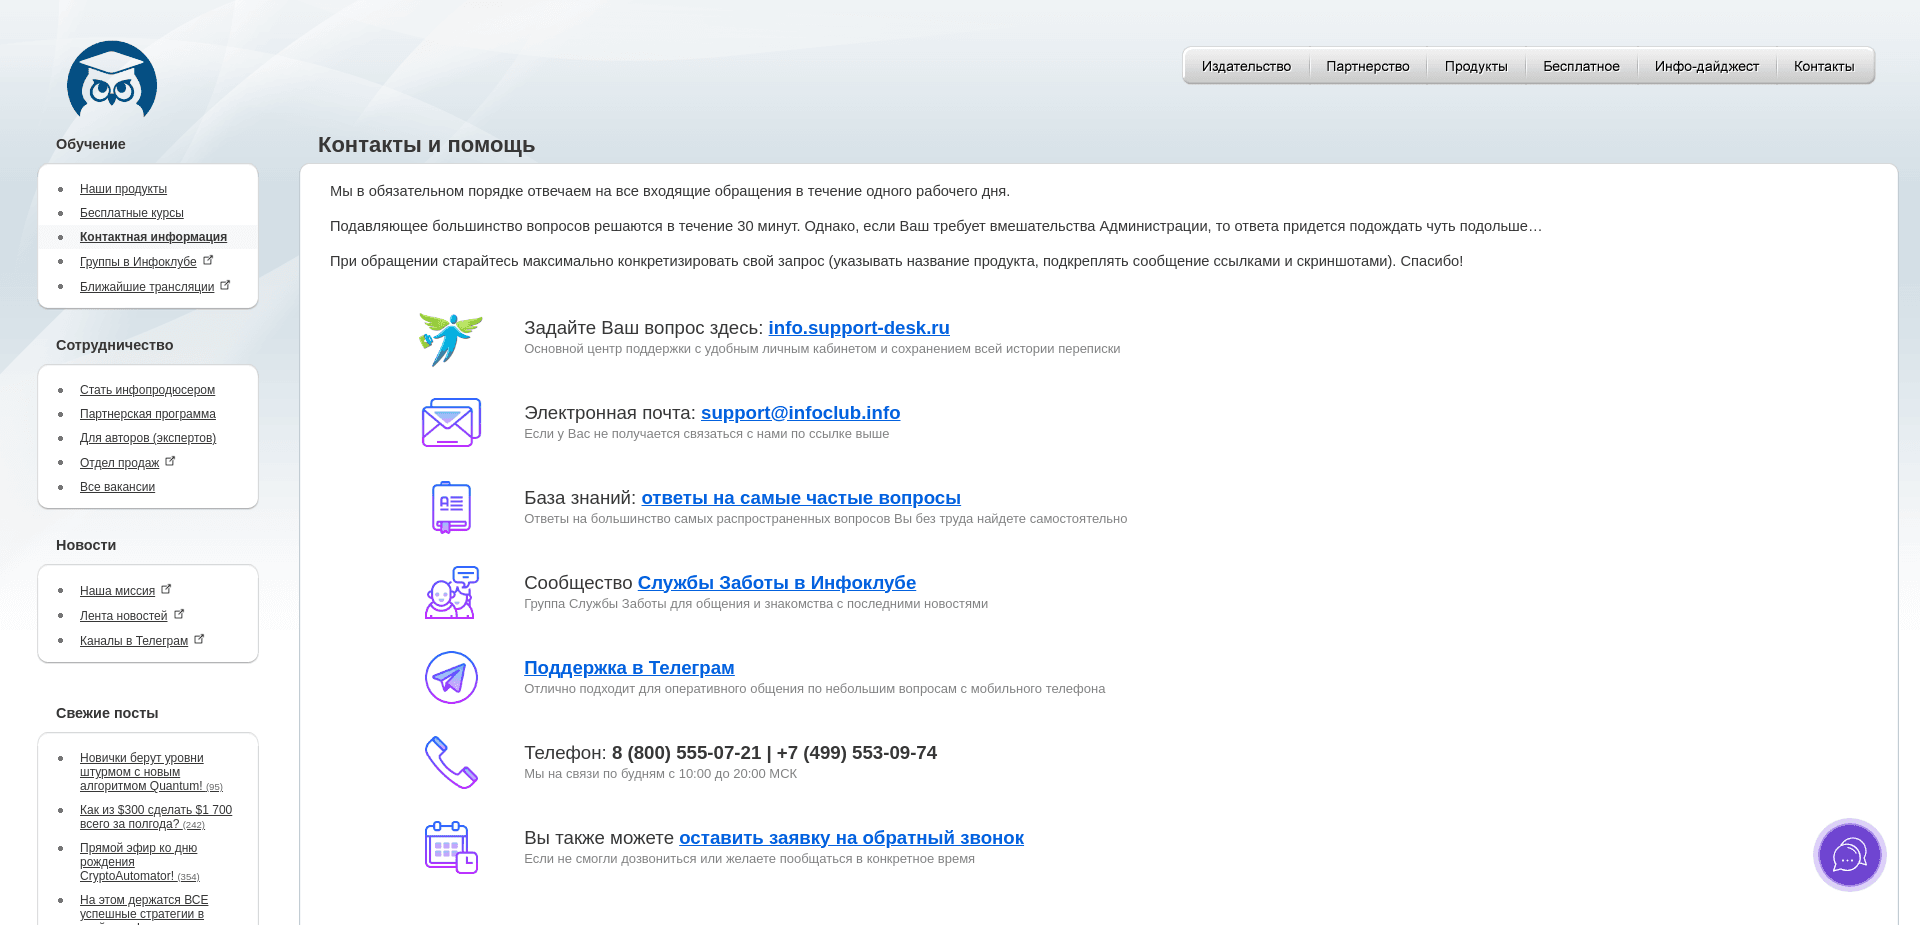This screenshot has width=1920, height=925.
Task: Open the Продукты top menu
Action: (1475, 66)
